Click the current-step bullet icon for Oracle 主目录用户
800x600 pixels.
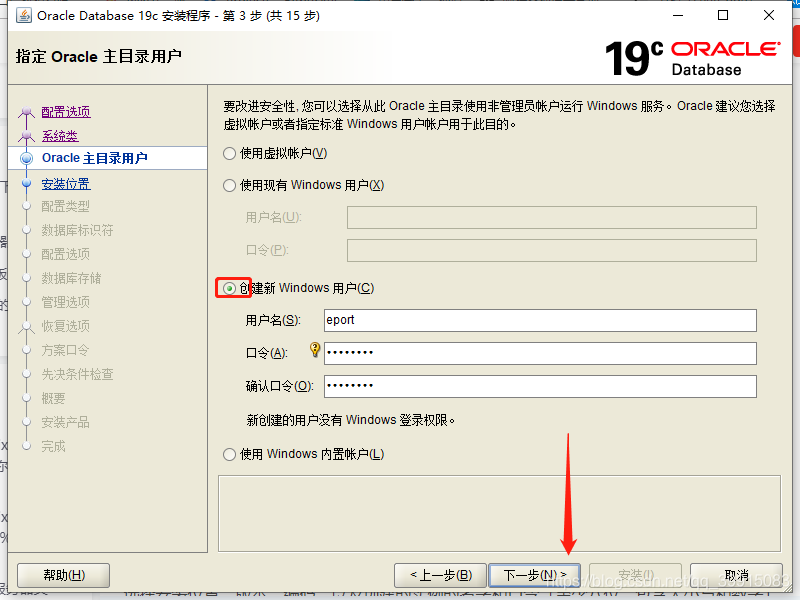(x=27, y=158)
